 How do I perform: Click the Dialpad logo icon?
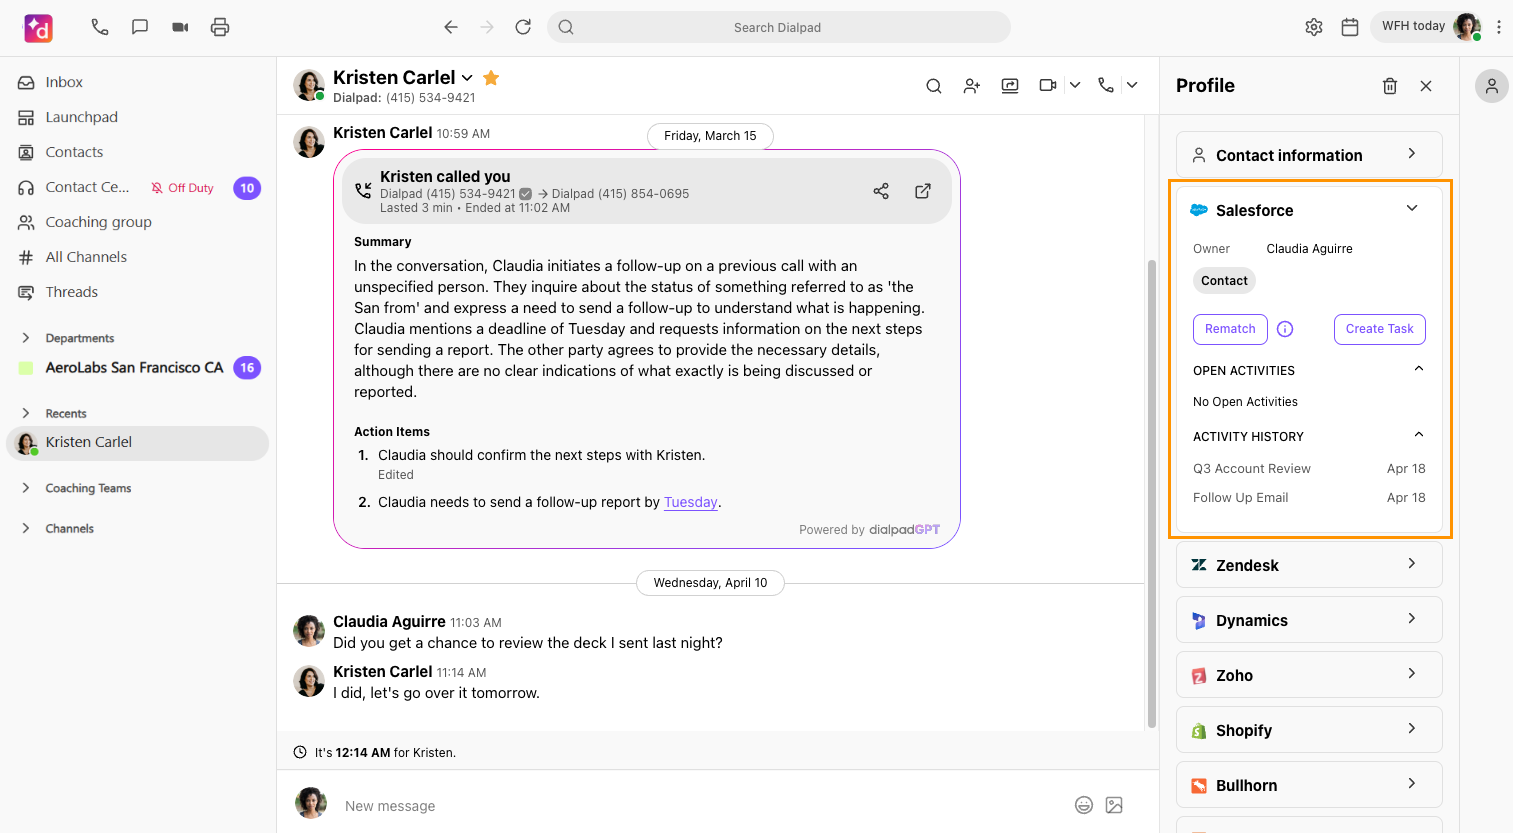tap(38, 28)
